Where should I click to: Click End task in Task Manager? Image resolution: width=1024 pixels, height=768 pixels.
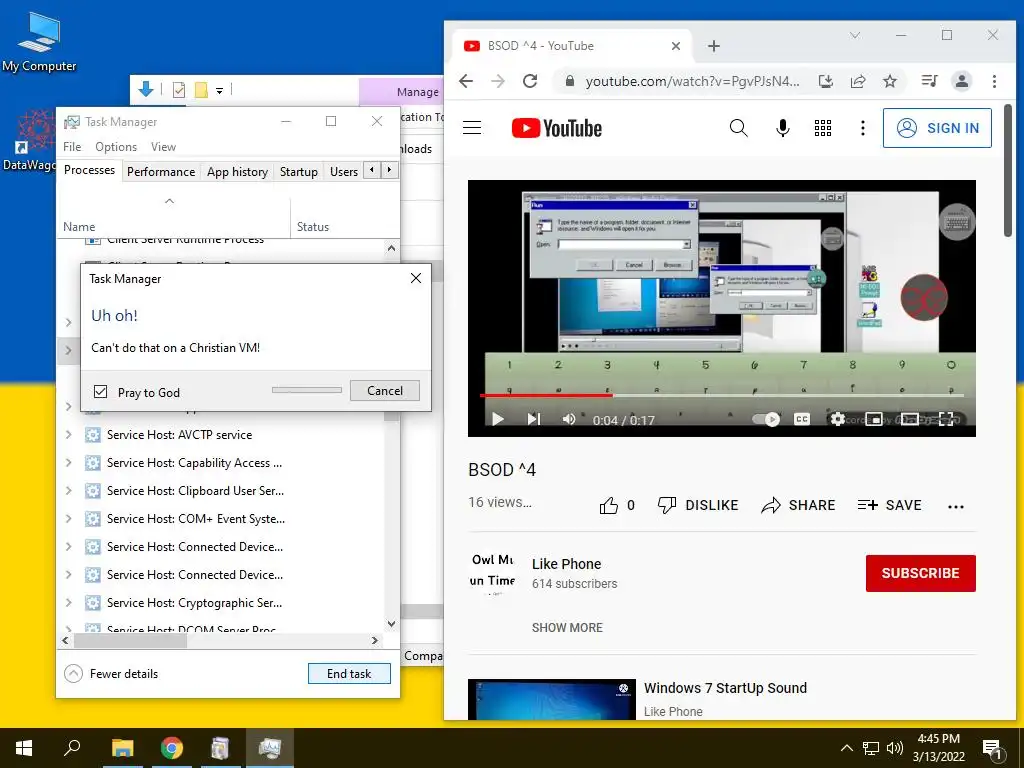point(349,673)
